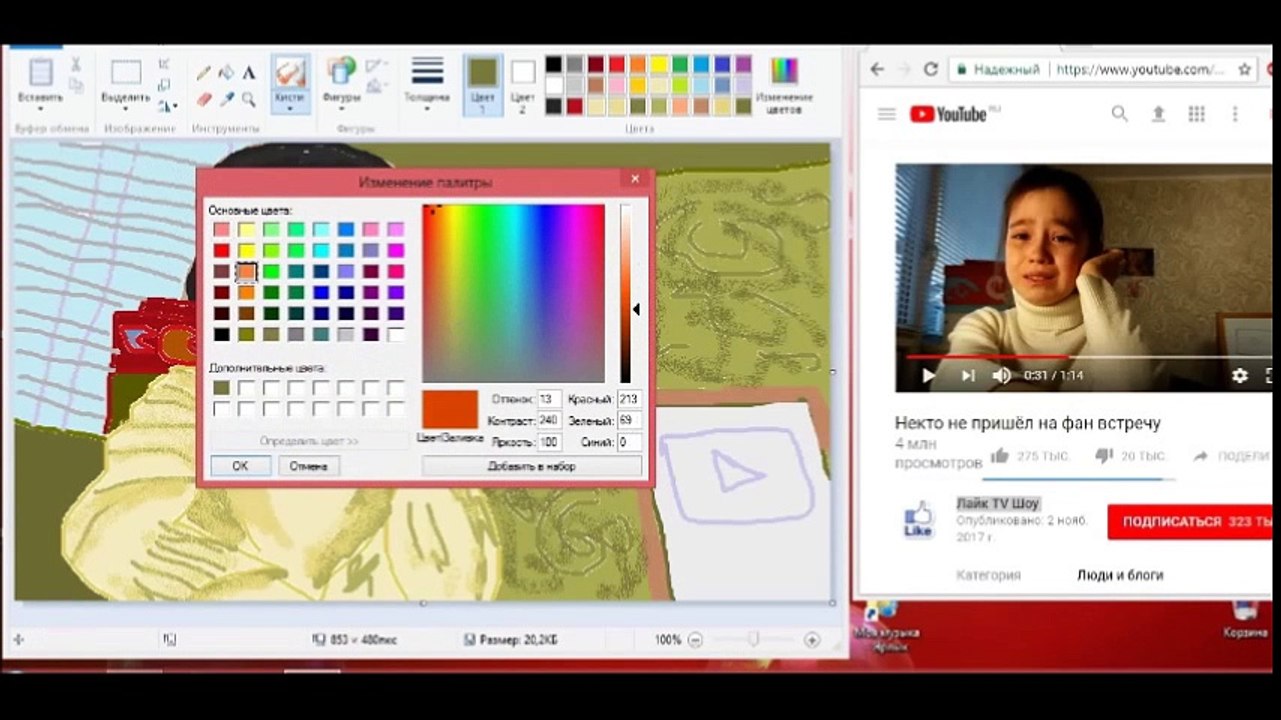Viewport: 1281px width, 720px height.
Task: Zoom out with Paint's minus button
Action: tap(696, 640)
